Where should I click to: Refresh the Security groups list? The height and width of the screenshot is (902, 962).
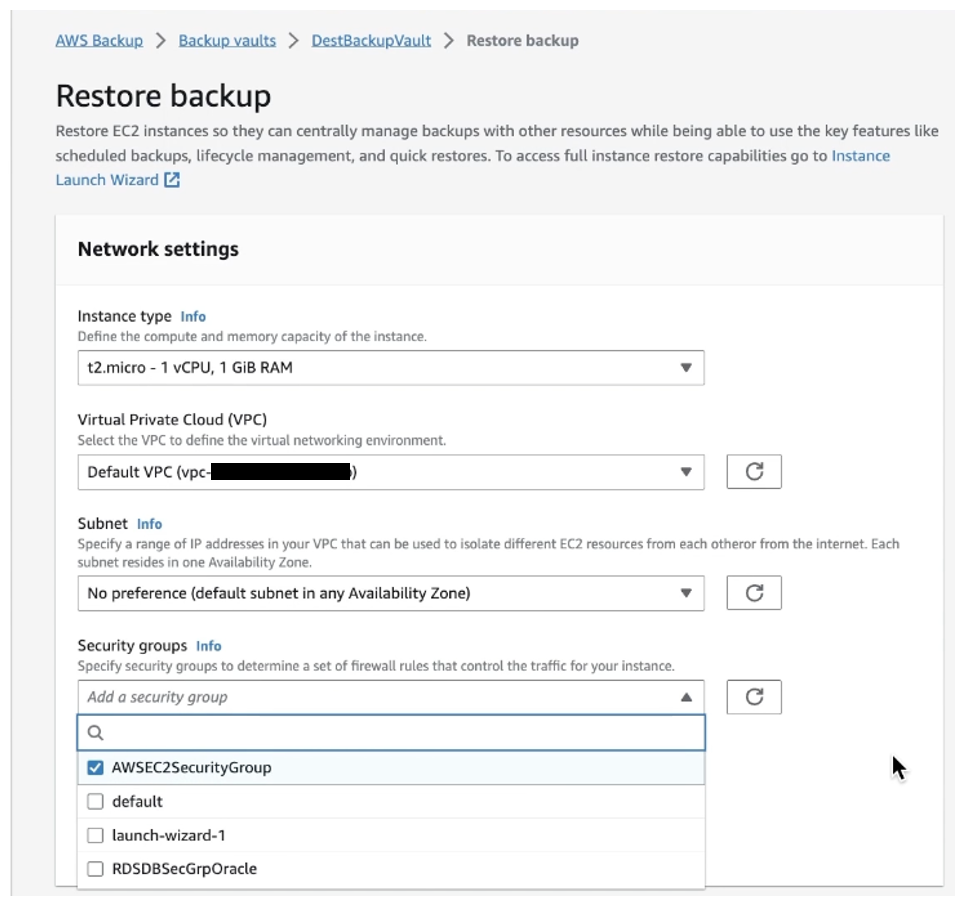[x=755, y=697]
